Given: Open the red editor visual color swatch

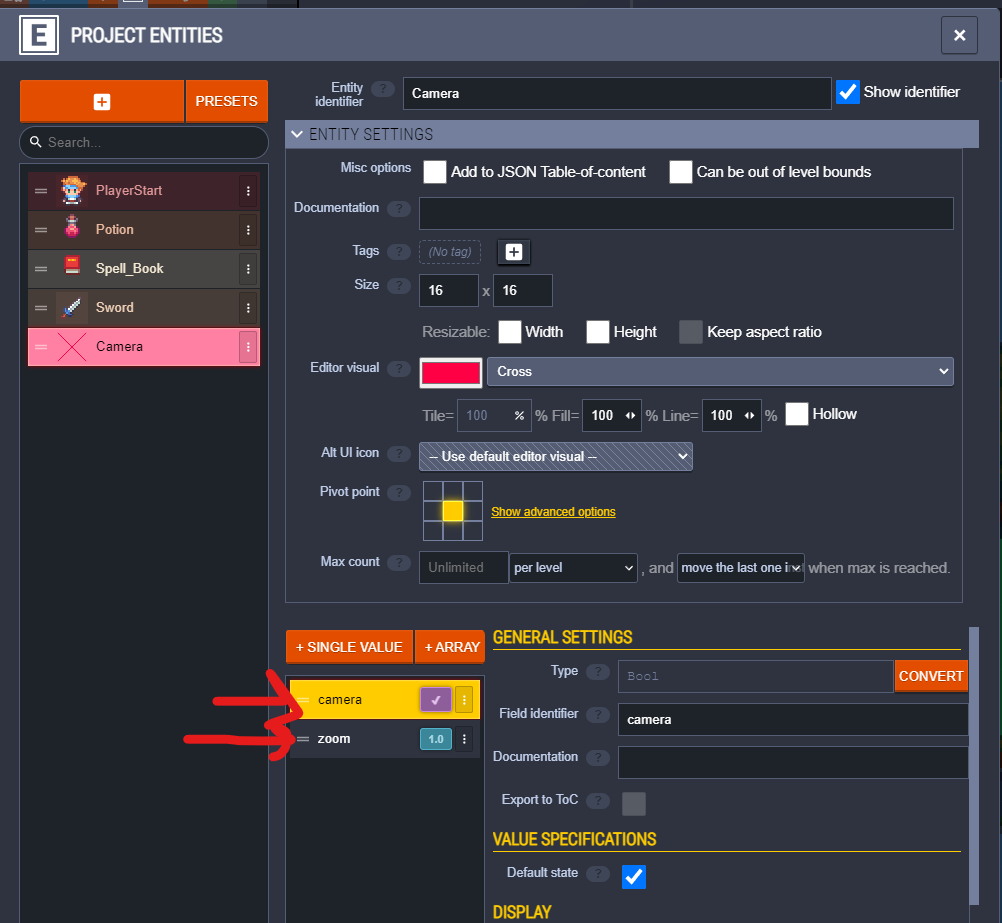Looking at the screenshot, I should (451, 372).
